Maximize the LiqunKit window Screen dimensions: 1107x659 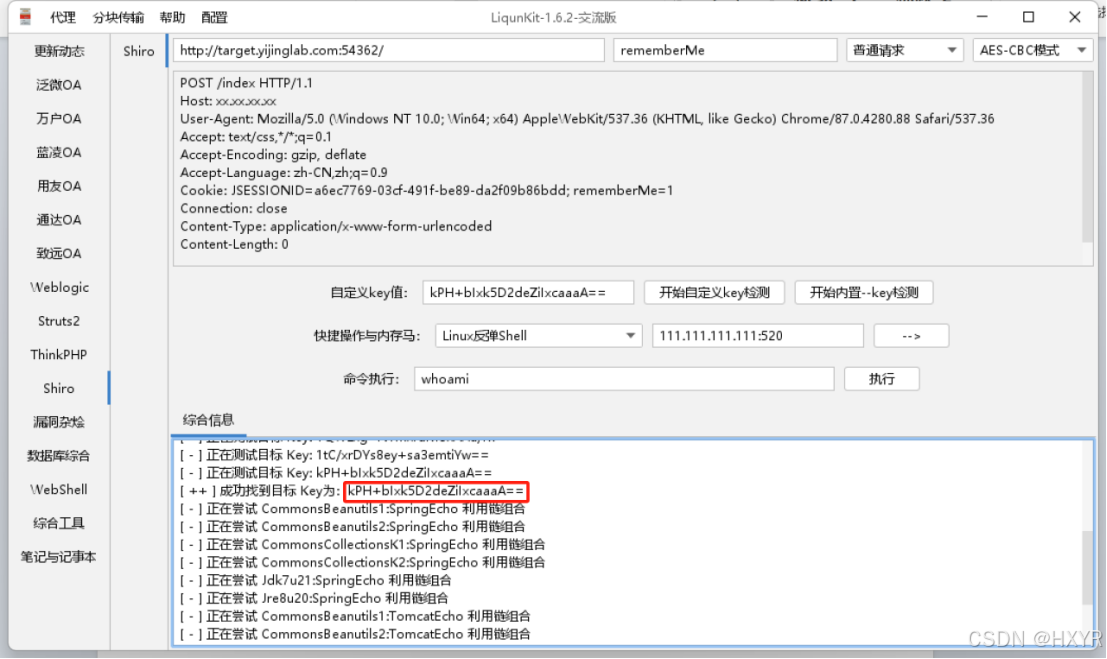tap(1028, 17)
